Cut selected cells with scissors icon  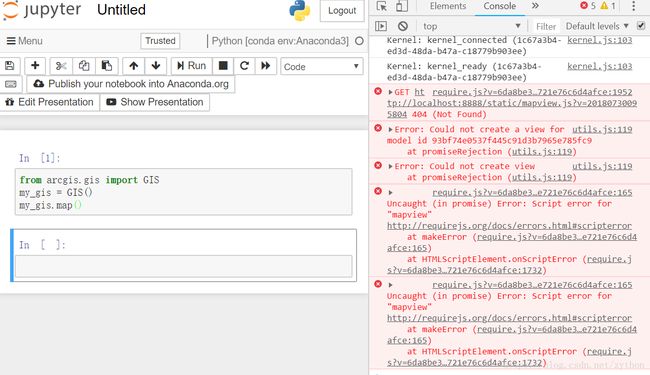[61, 66]
